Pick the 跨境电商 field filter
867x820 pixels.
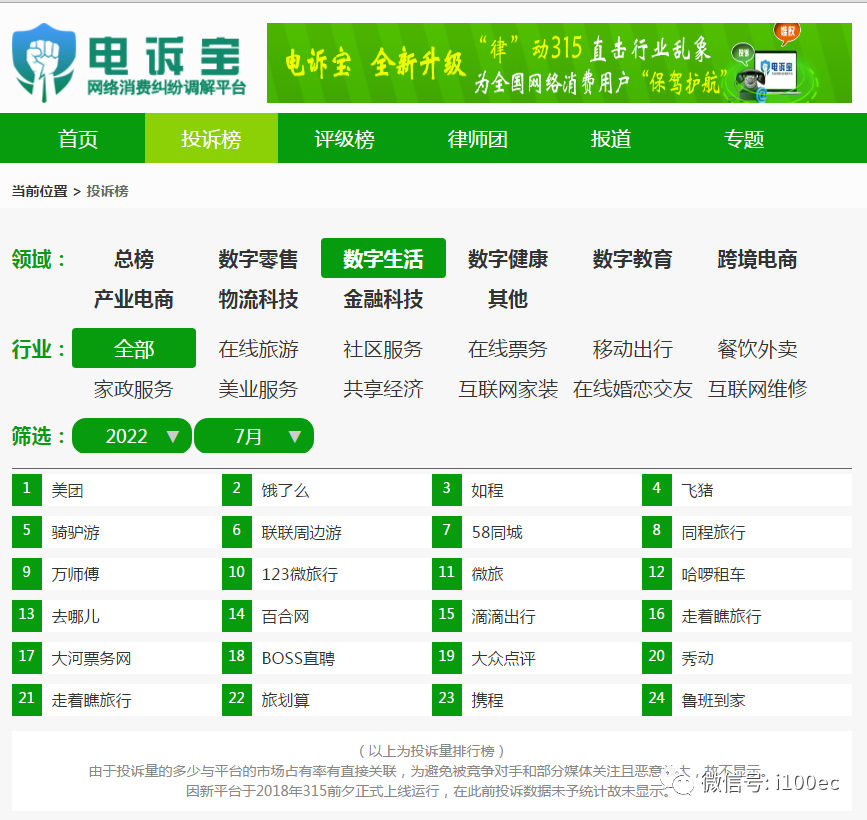coord(757,259)
